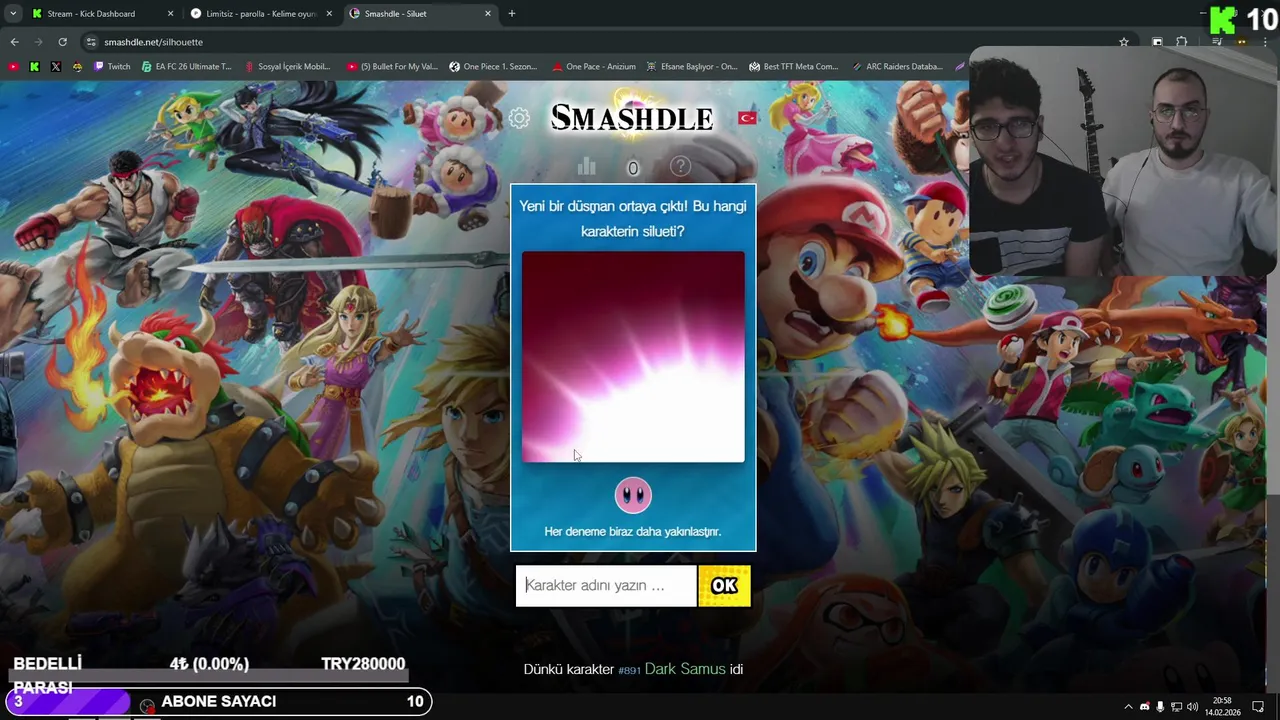The width and height of the screenshot is (1280, 720).
Task: Open network status tray icon
Action: (x=1177, y=707)
